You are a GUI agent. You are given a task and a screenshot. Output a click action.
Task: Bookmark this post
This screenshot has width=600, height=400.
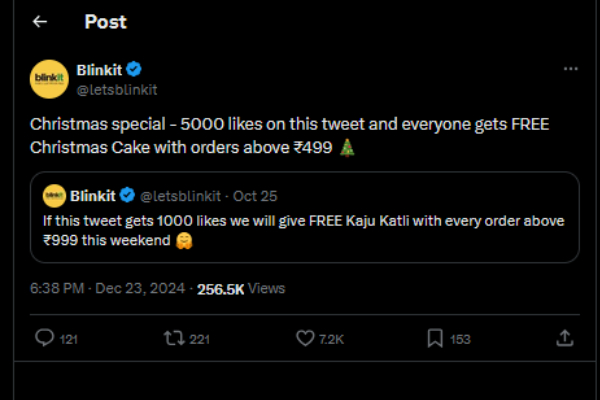436,339
